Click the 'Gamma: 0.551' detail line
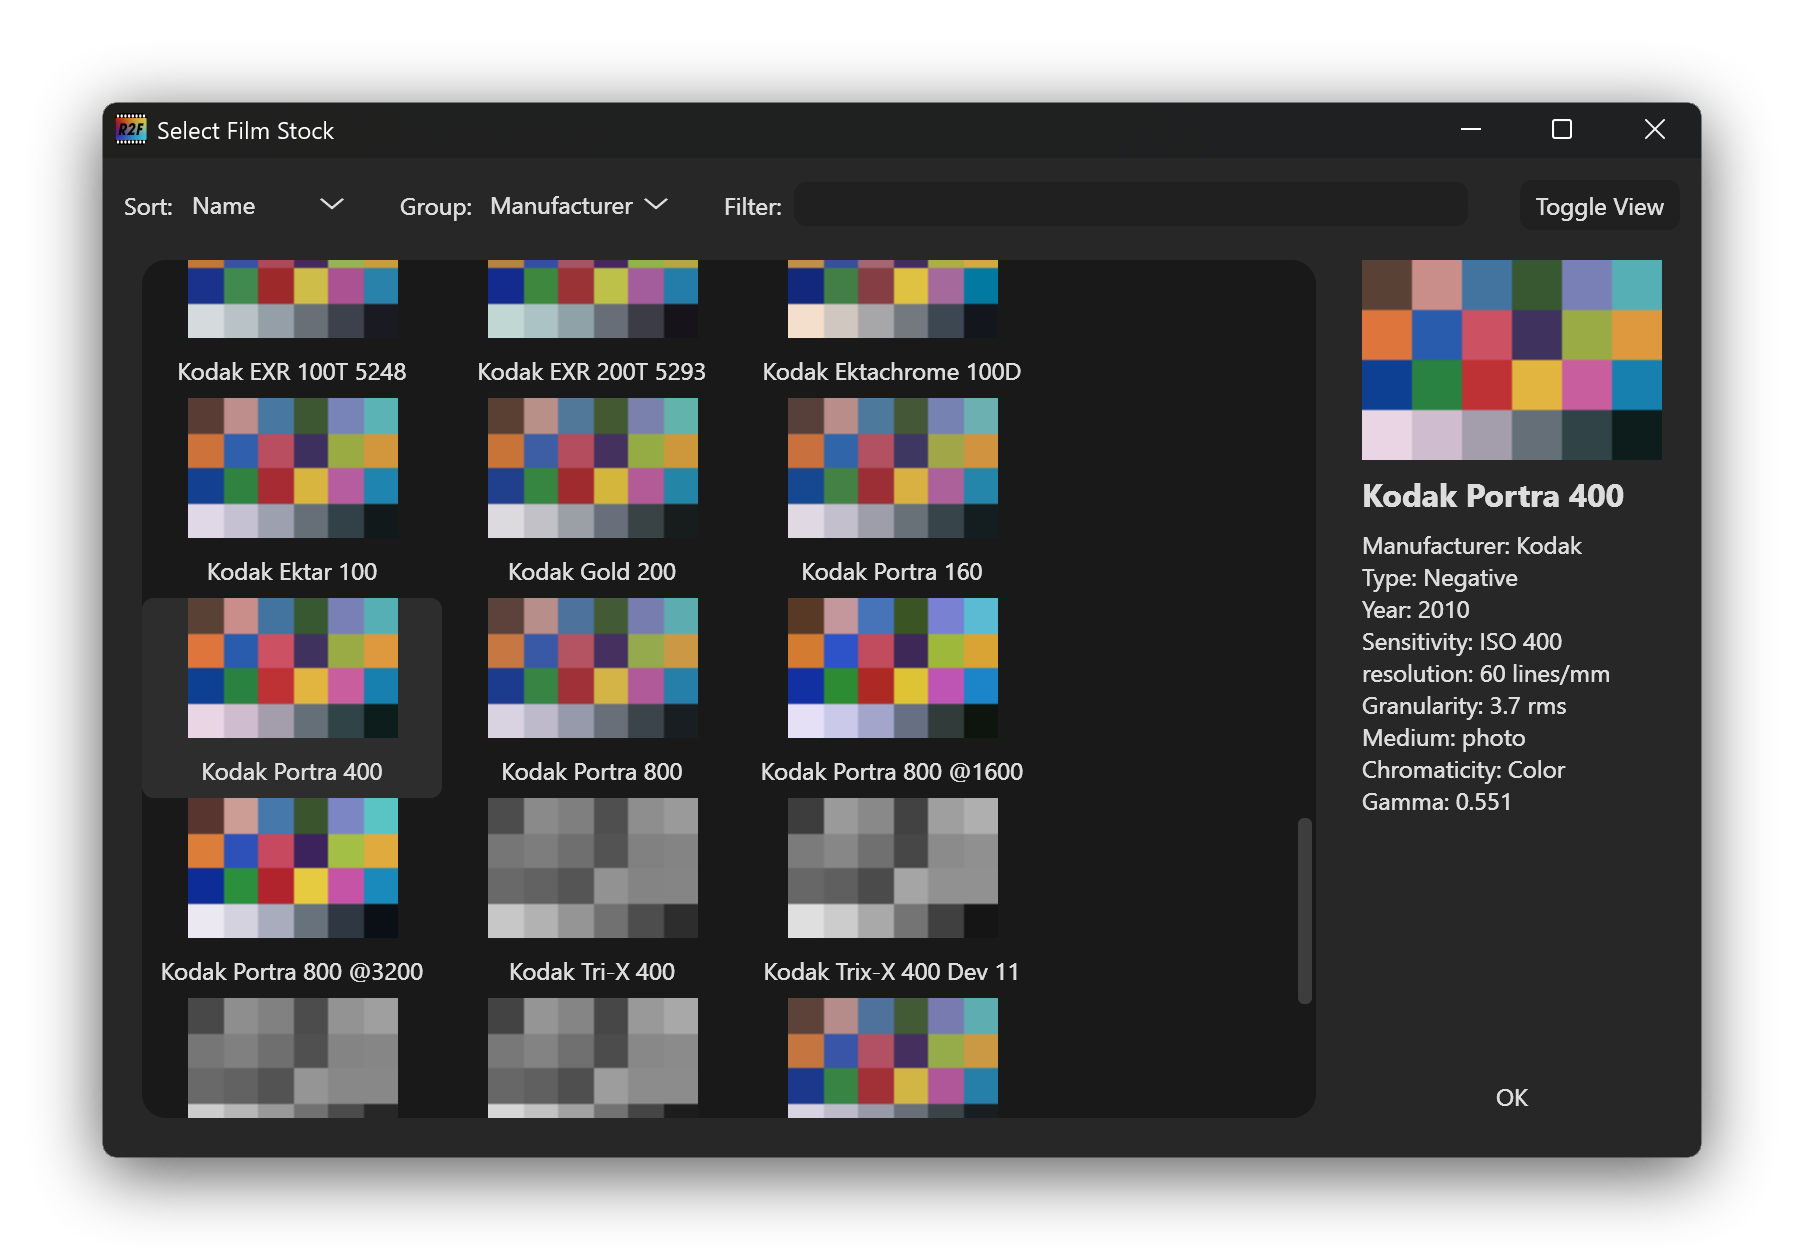 [x=1437, y=802]
